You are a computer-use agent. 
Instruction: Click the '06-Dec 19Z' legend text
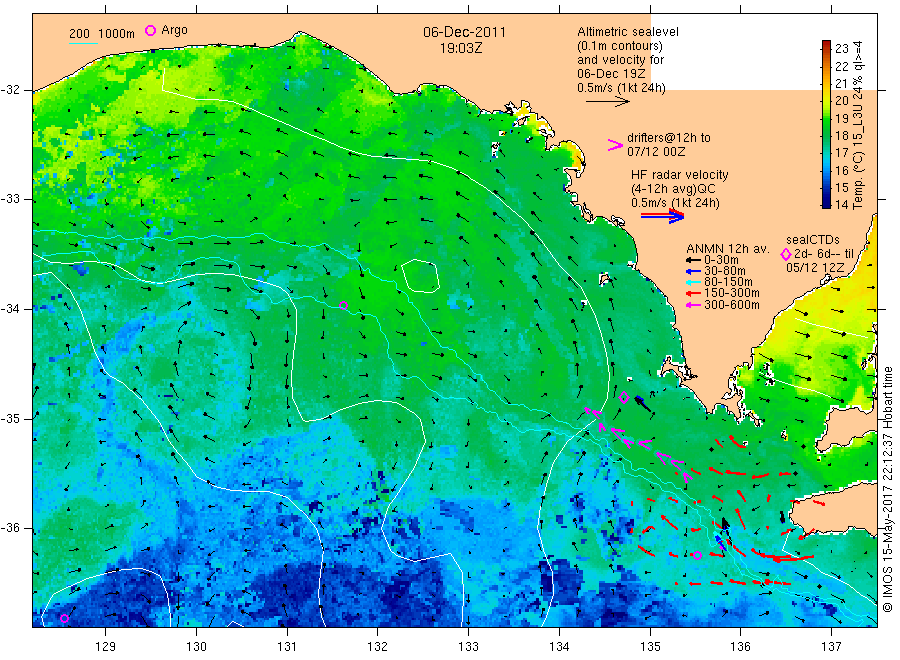click(611, 74)
